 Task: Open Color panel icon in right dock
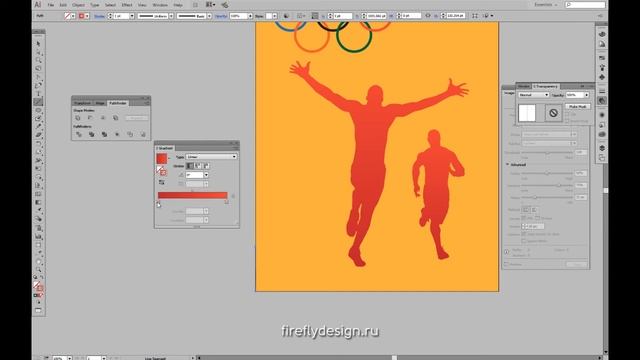pyautogui.click(x=602, y=34)
